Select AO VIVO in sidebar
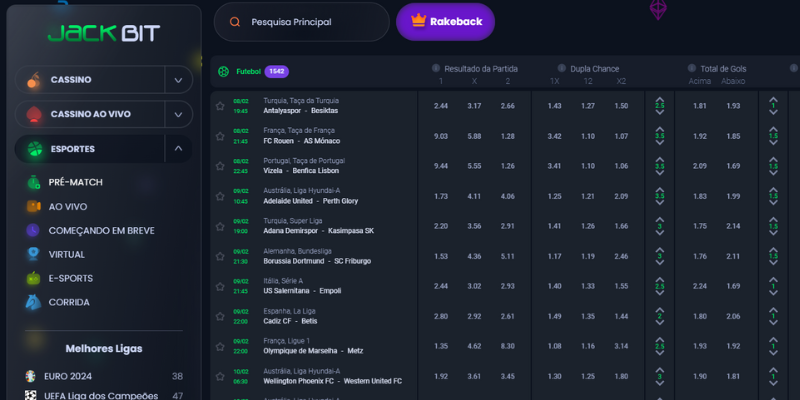The image size is (800, 400). [x=68, y=207]
